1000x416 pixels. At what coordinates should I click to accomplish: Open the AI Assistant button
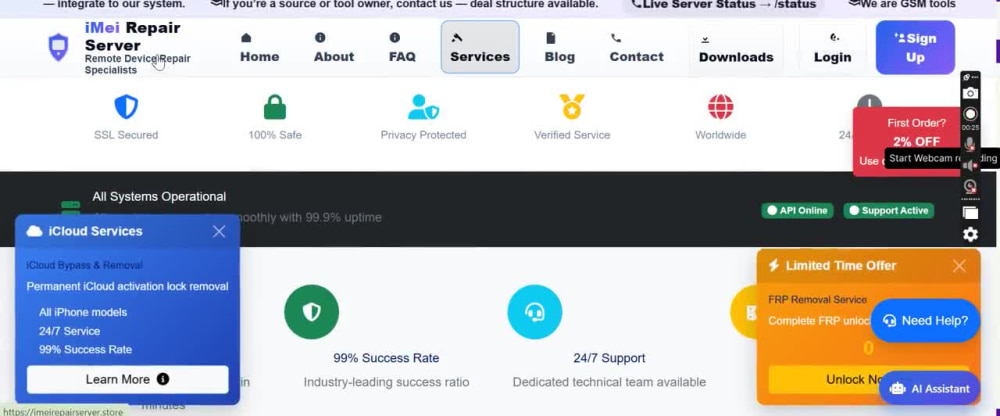[929, 389]
